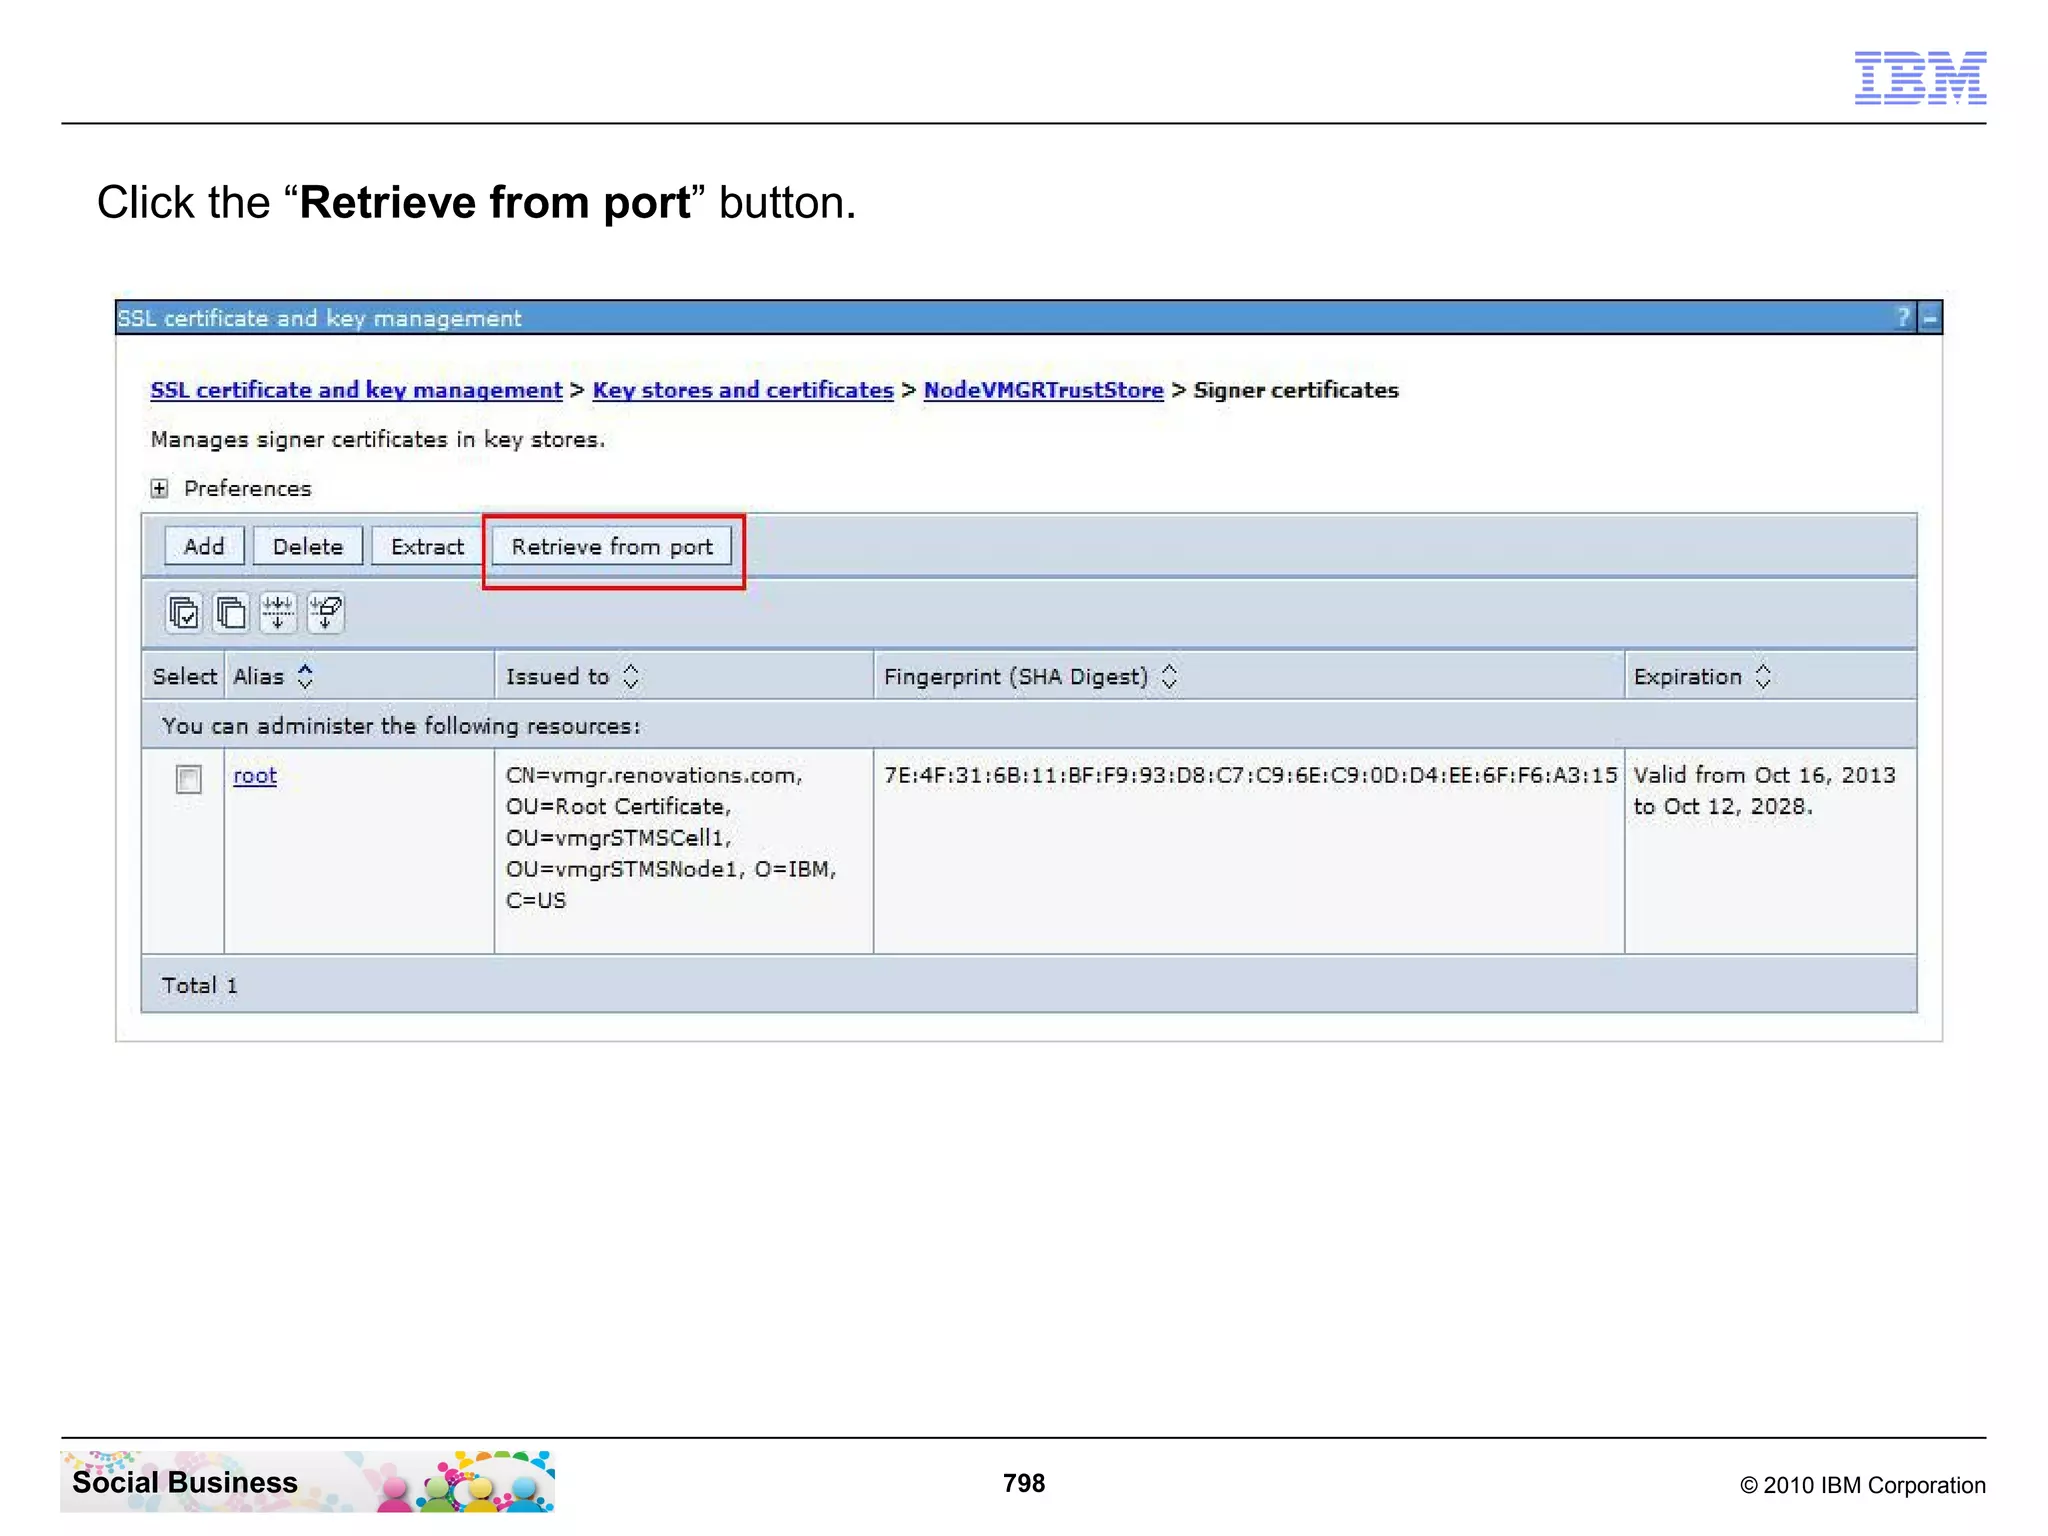Click the IBM logo
Viewport: 2048px width, 1536px height.
[x=1920, y=77]
